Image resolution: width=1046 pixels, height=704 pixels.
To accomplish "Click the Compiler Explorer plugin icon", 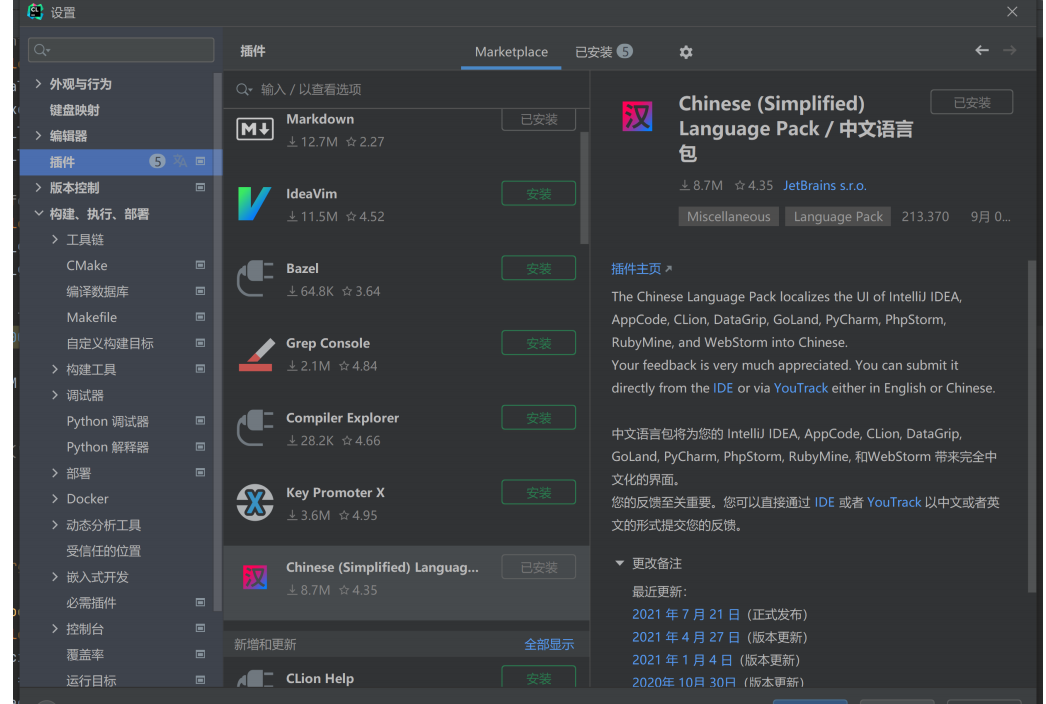I will pyautogui.click(x=255, y=428).
